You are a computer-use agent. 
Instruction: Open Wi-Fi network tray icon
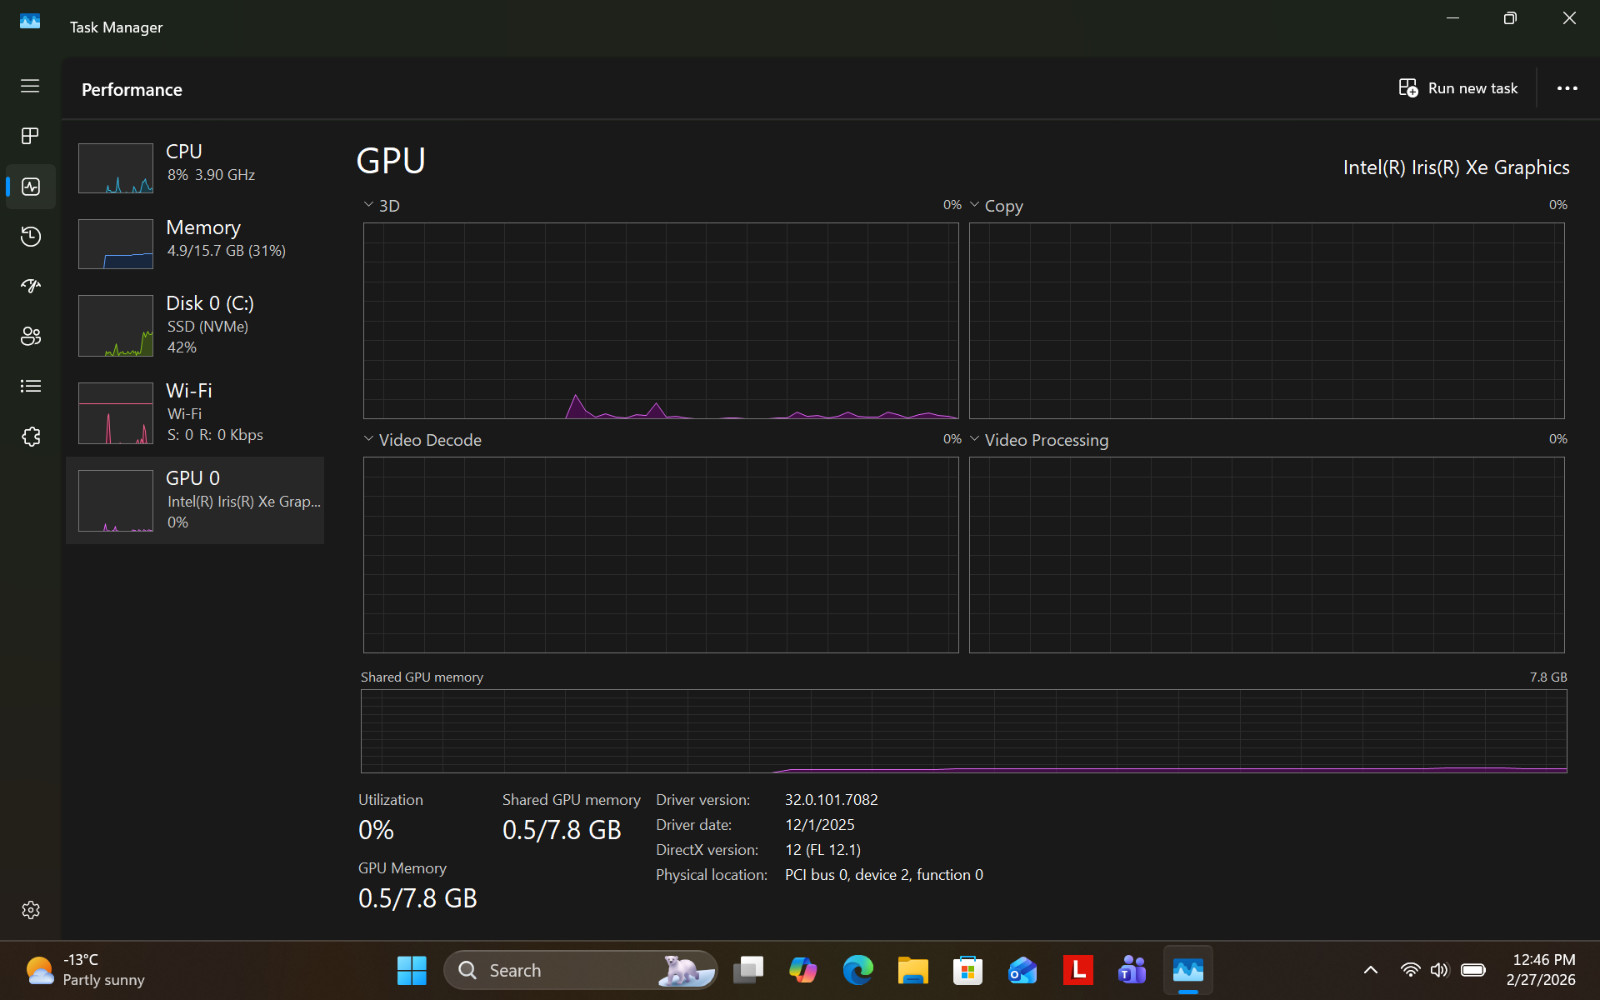click(x=1410, y=970)
